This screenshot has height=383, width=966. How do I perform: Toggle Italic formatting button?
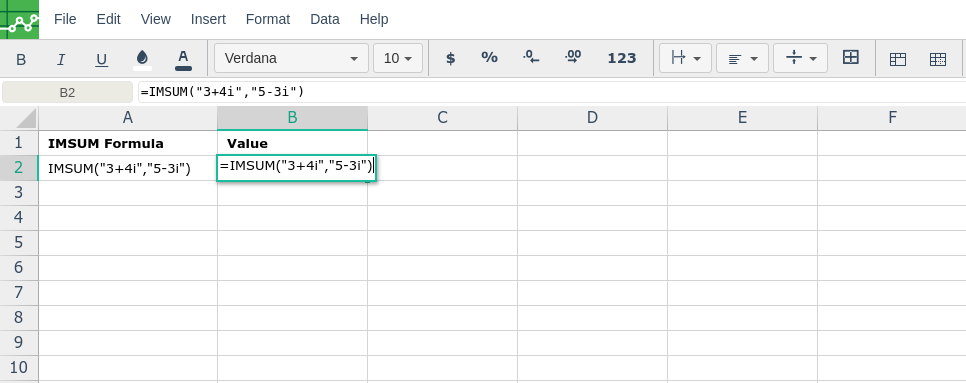click(x=61, y=59)
